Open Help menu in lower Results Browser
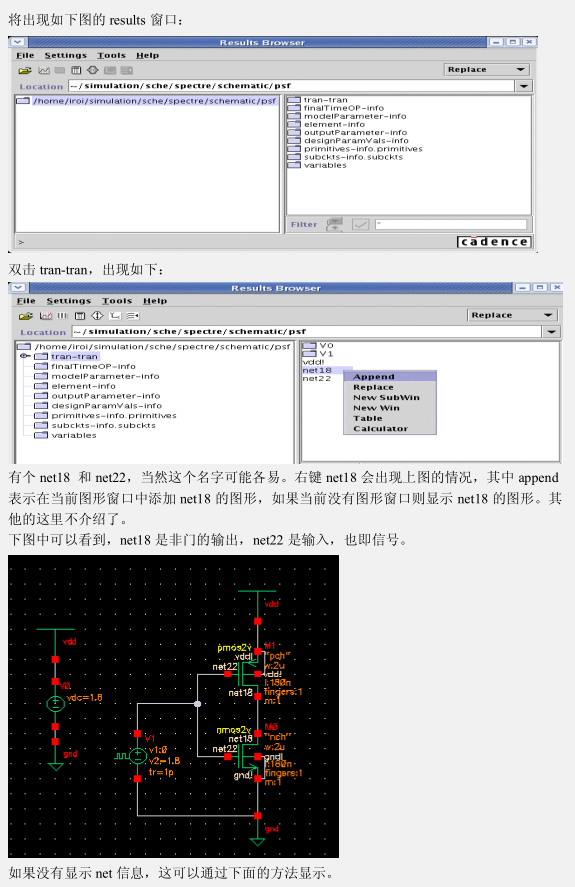 pos(155,301)
